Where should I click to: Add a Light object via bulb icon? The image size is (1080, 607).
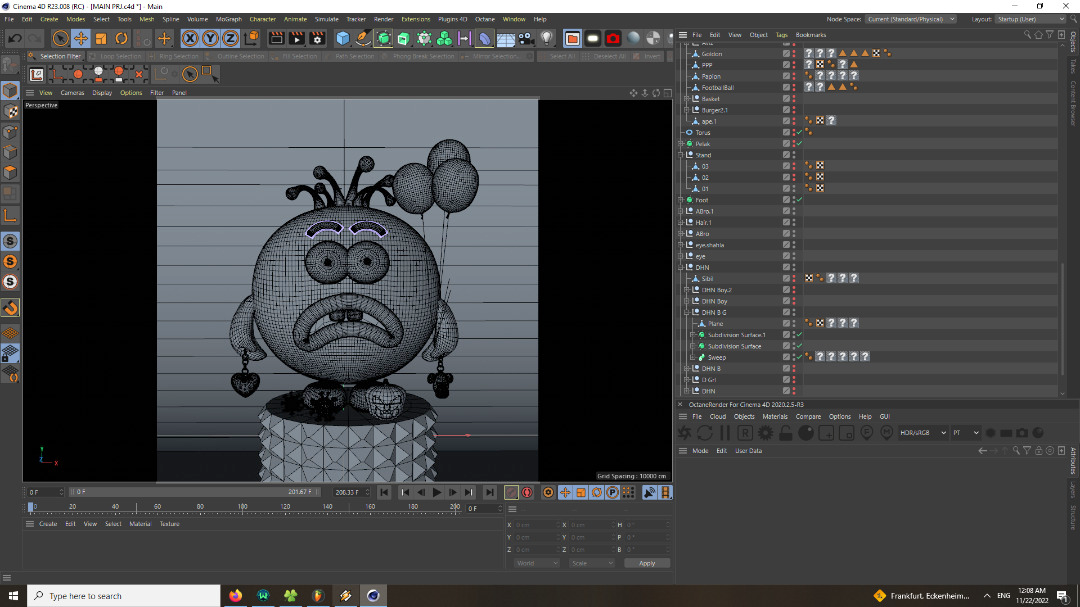tap(547, 38)
